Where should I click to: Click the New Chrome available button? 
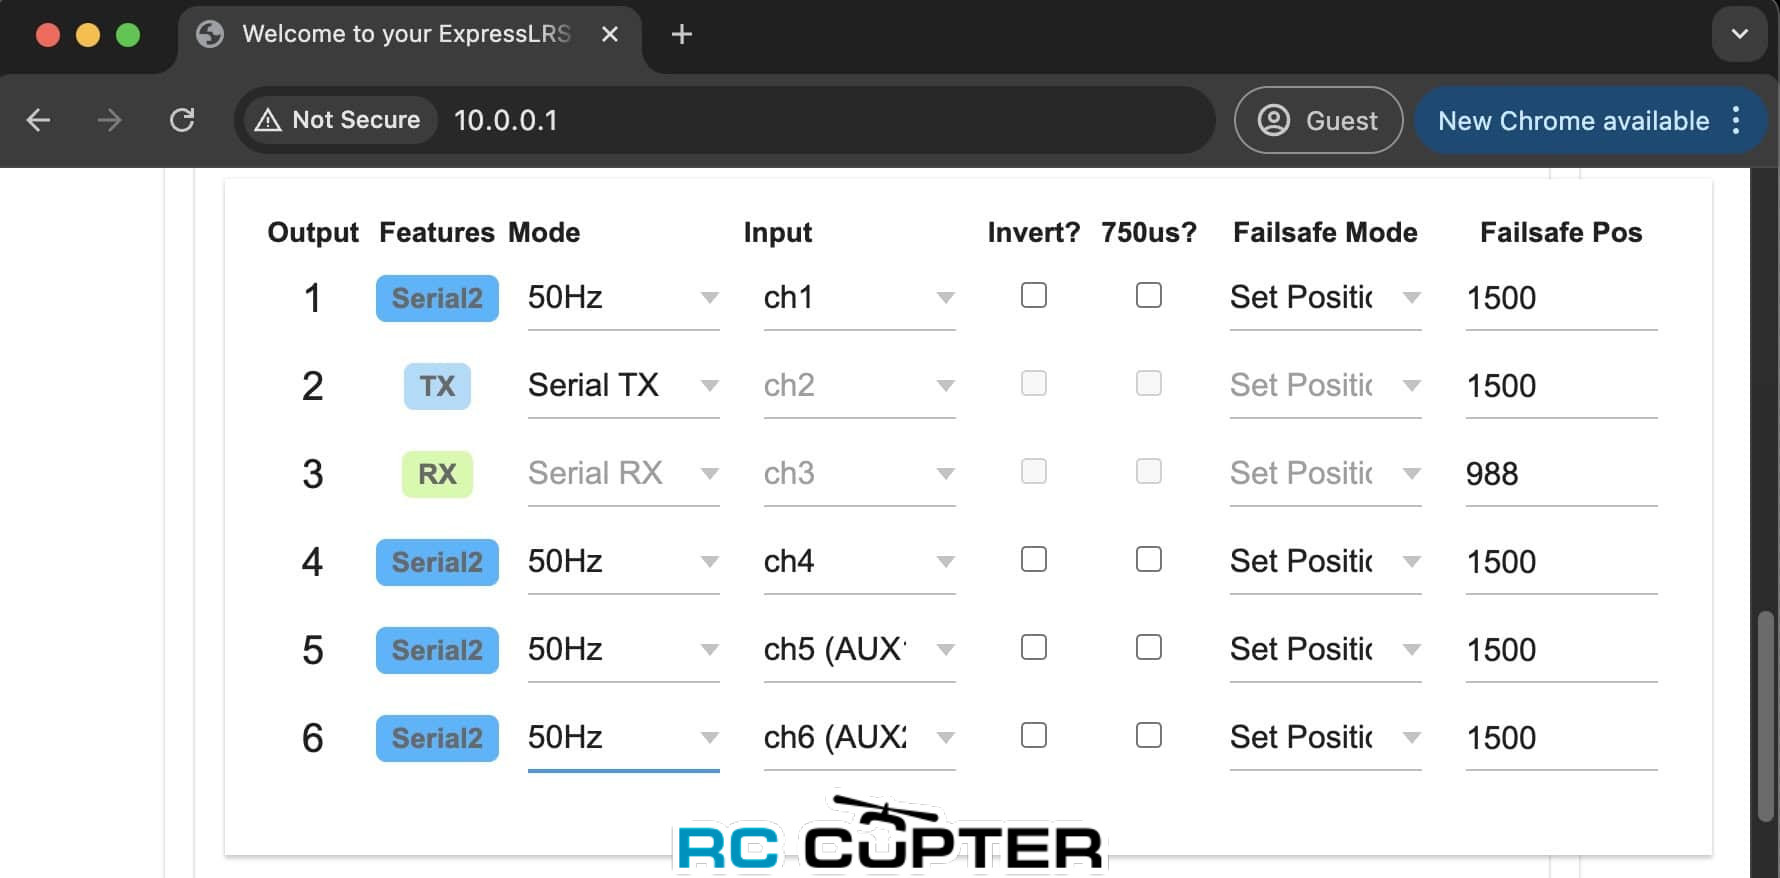point(1572,120)
